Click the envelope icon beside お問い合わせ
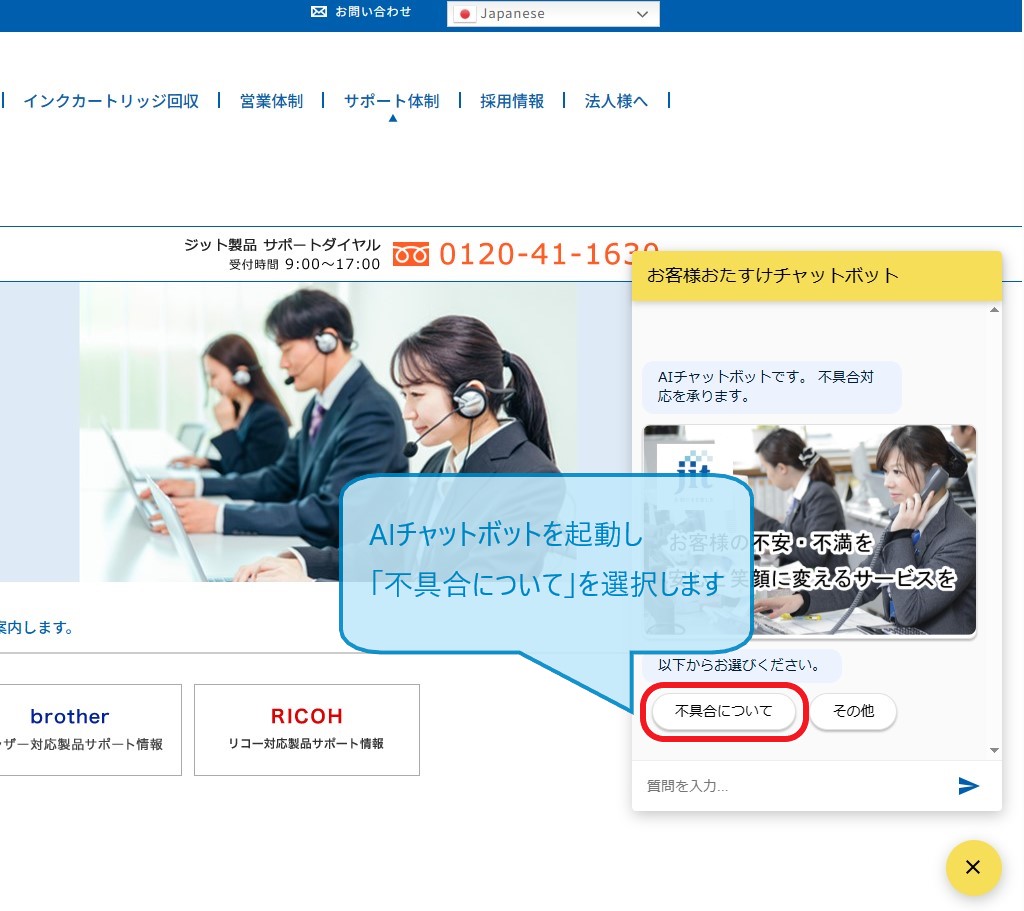 pyautogui.click(x=319, y=12)
